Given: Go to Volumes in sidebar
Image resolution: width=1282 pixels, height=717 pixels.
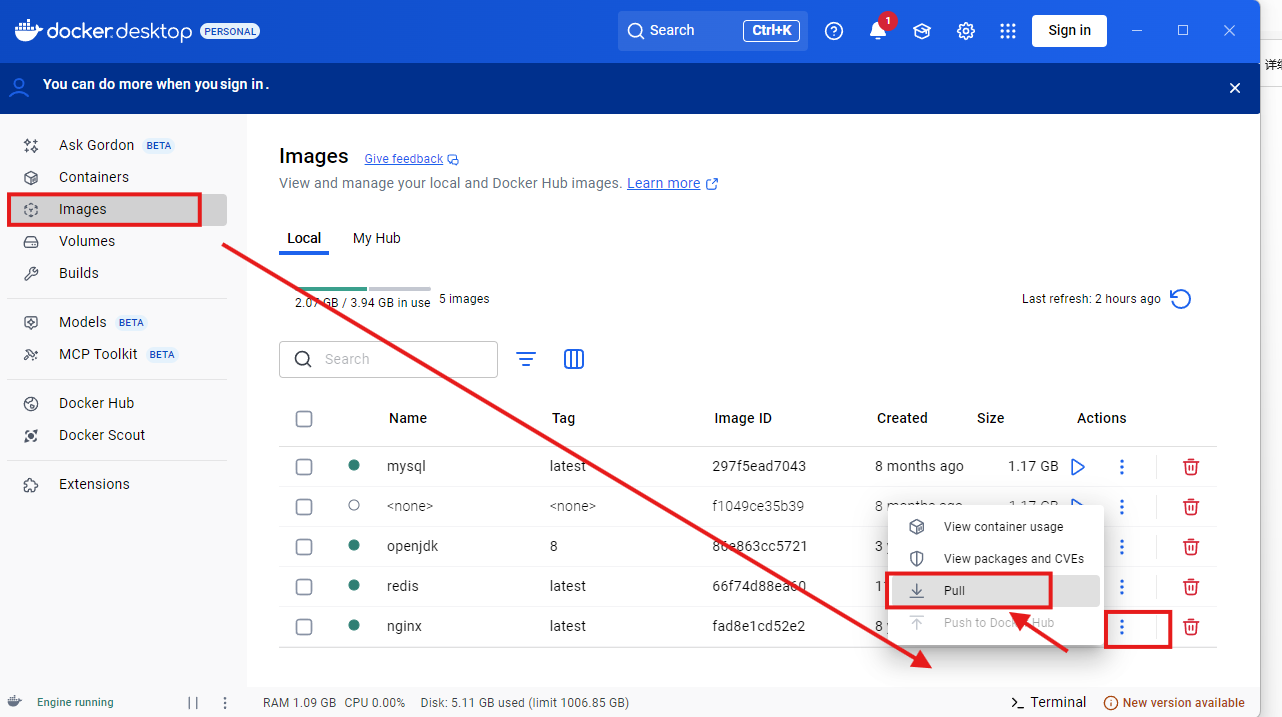Looking at the screenshot, I should [x=117, y=241].
